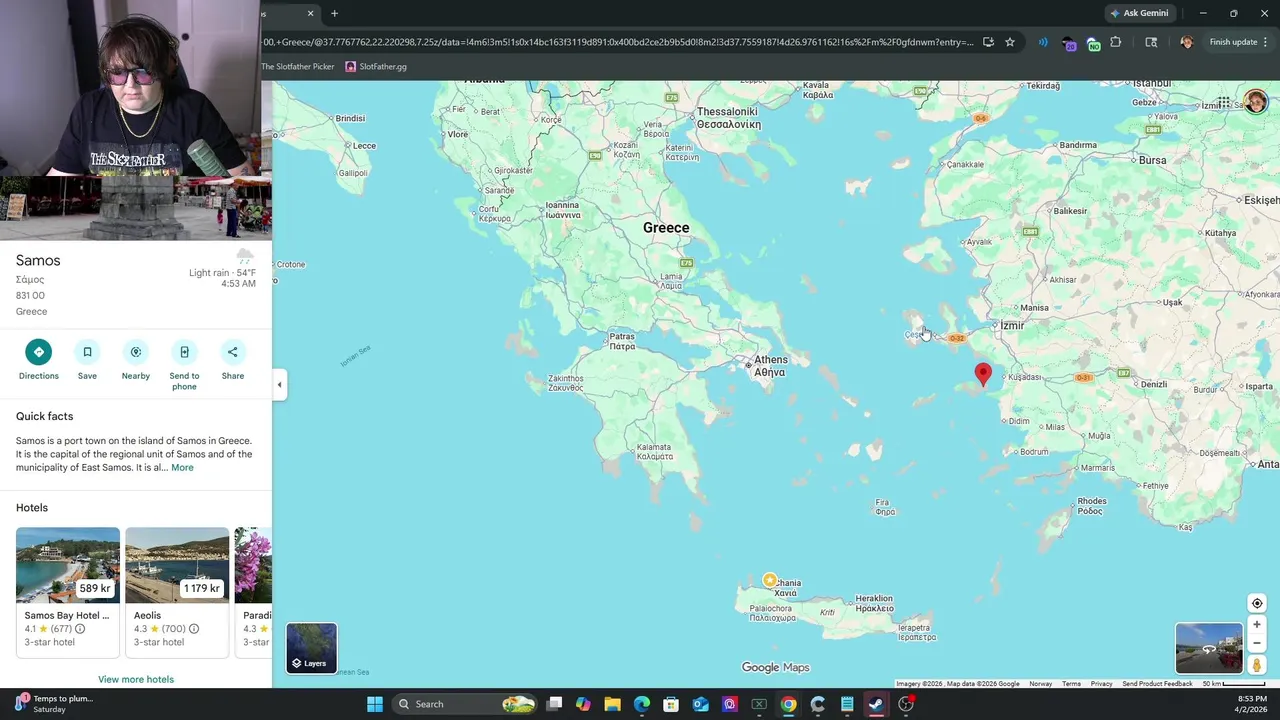Show info for Aeolis hotel rating
Viewport: 1280px width, 720px height.
coord(194,629)
